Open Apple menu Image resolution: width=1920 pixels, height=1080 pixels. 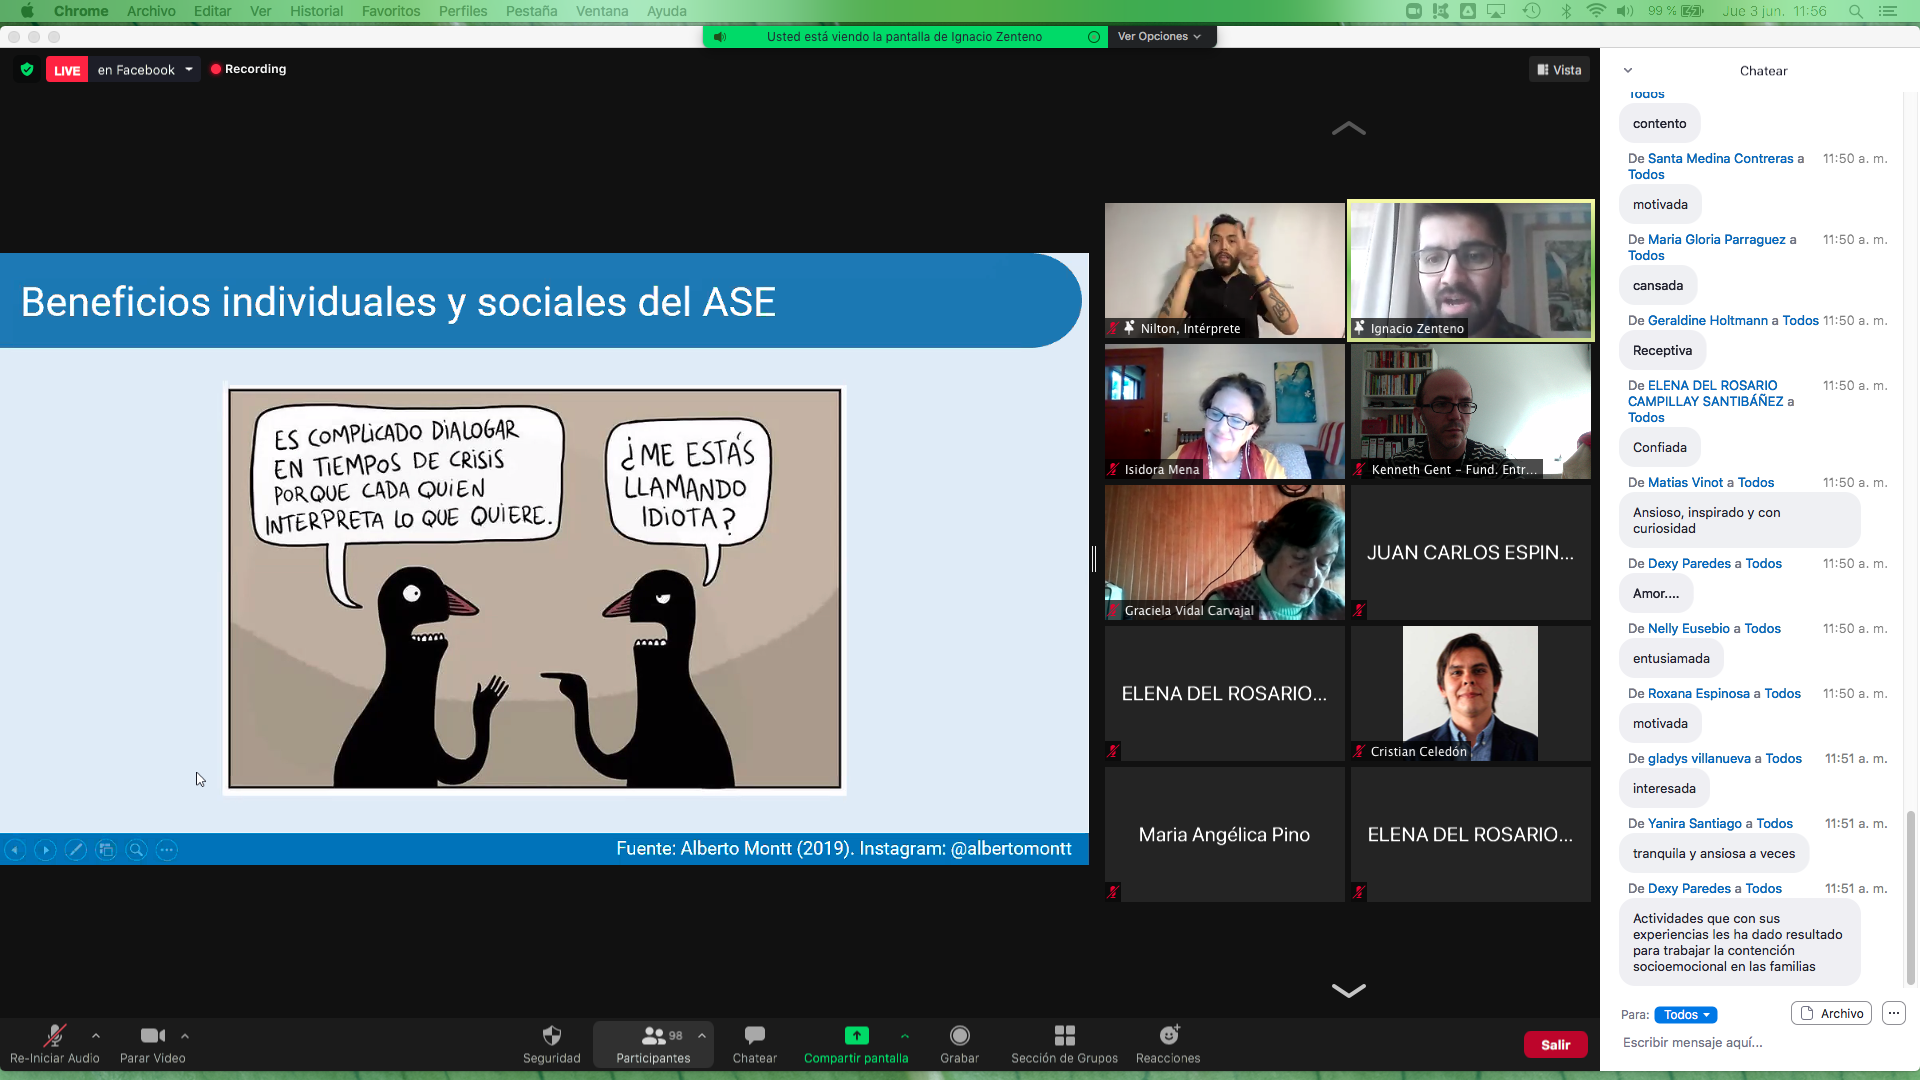tap(27, 11)
